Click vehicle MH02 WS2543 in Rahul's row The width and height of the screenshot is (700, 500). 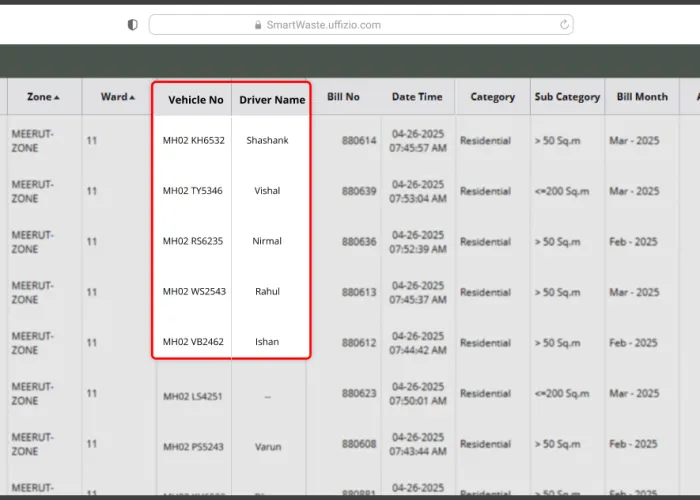coord(194,292)
